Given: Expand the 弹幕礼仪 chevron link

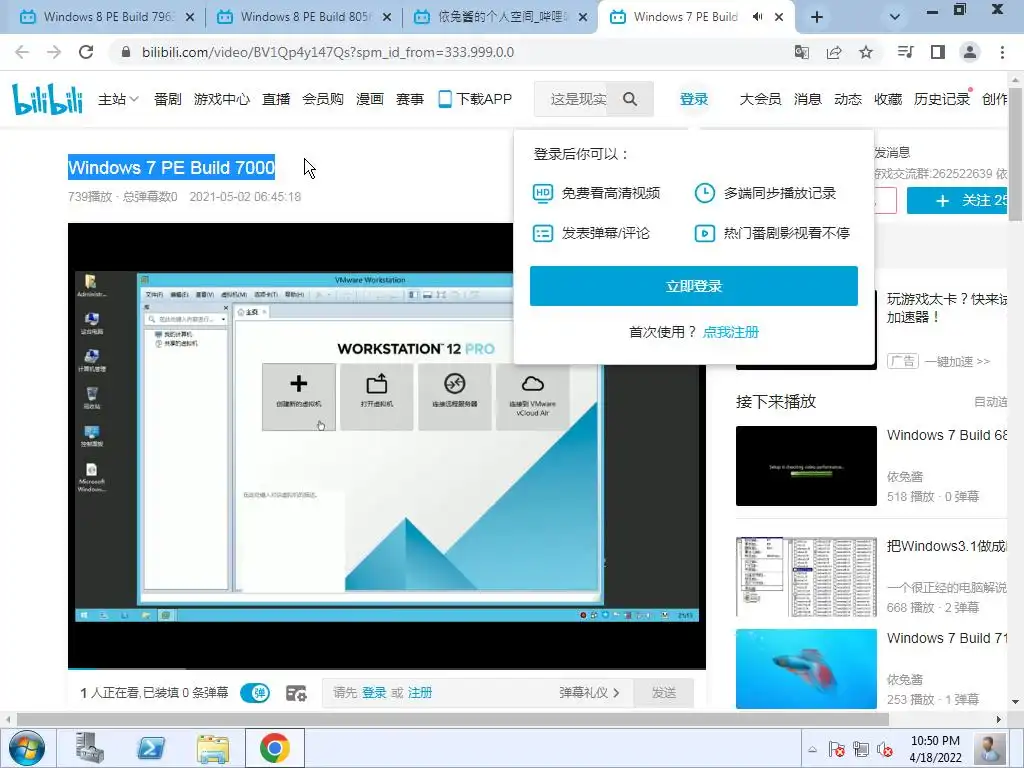Looking at the screenshot, I should coord(589,693).
